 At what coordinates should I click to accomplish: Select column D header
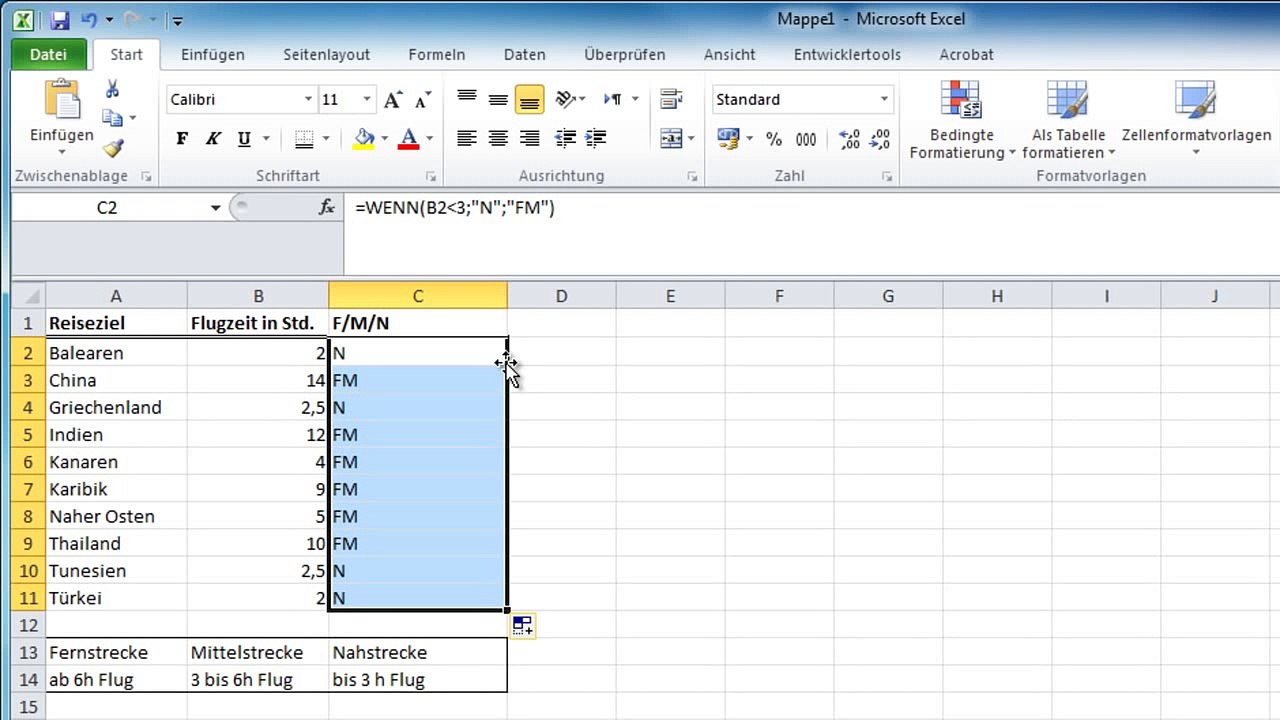tap(561, 296)
